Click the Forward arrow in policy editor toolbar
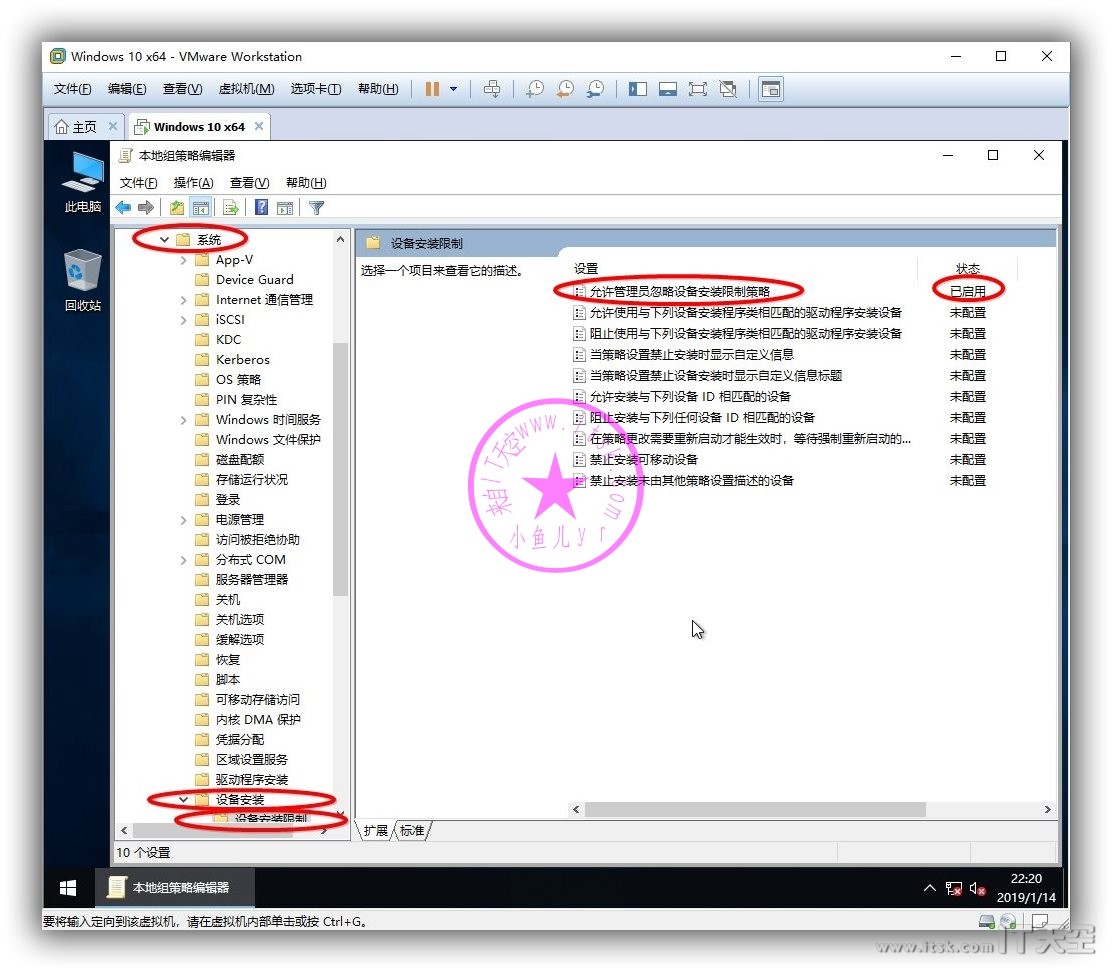1113x972 pixels. click(146, 207)
